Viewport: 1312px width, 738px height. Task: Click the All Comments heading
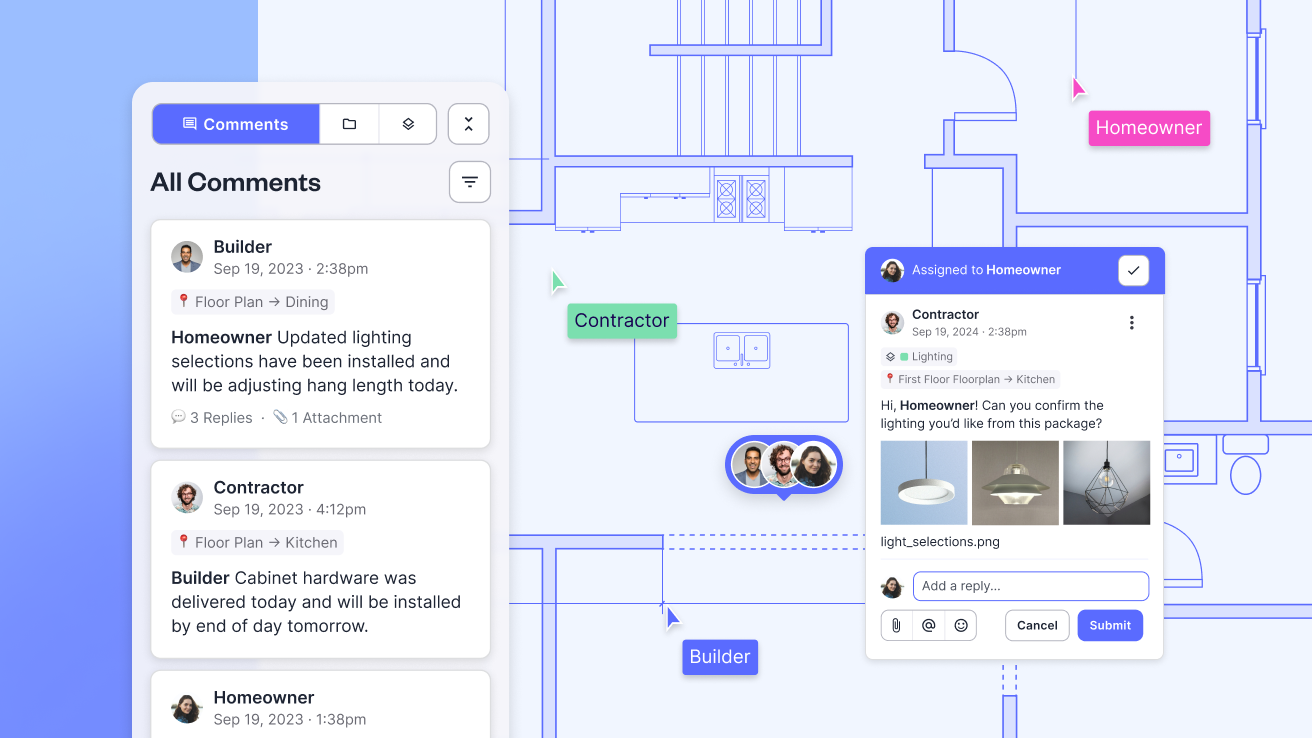click(x=236, y=182)
